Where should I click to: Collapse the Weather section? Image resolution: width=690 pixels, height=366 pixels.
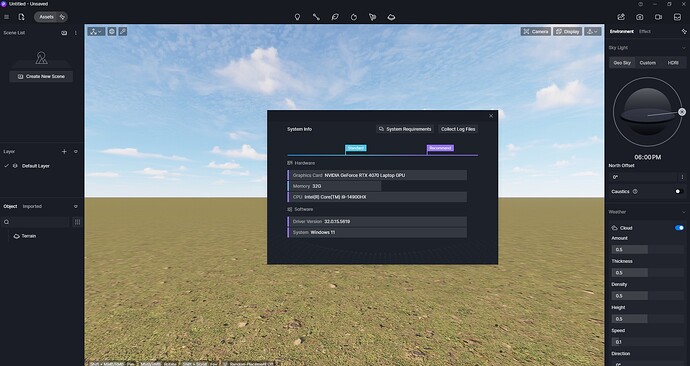(683, 212)
